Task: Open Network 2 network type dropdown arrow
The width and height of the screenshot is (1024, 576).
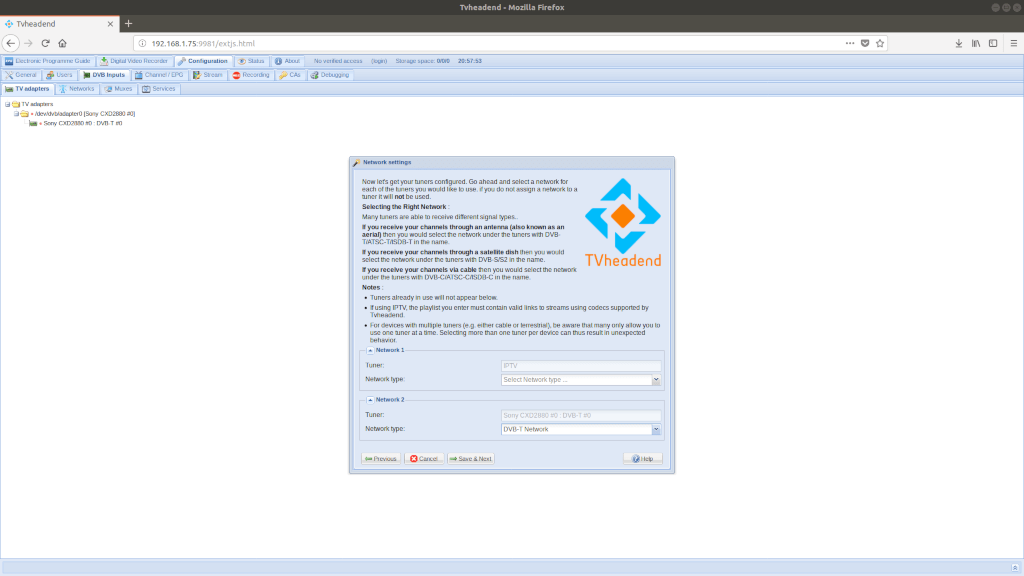Action: tap(656, 429)
